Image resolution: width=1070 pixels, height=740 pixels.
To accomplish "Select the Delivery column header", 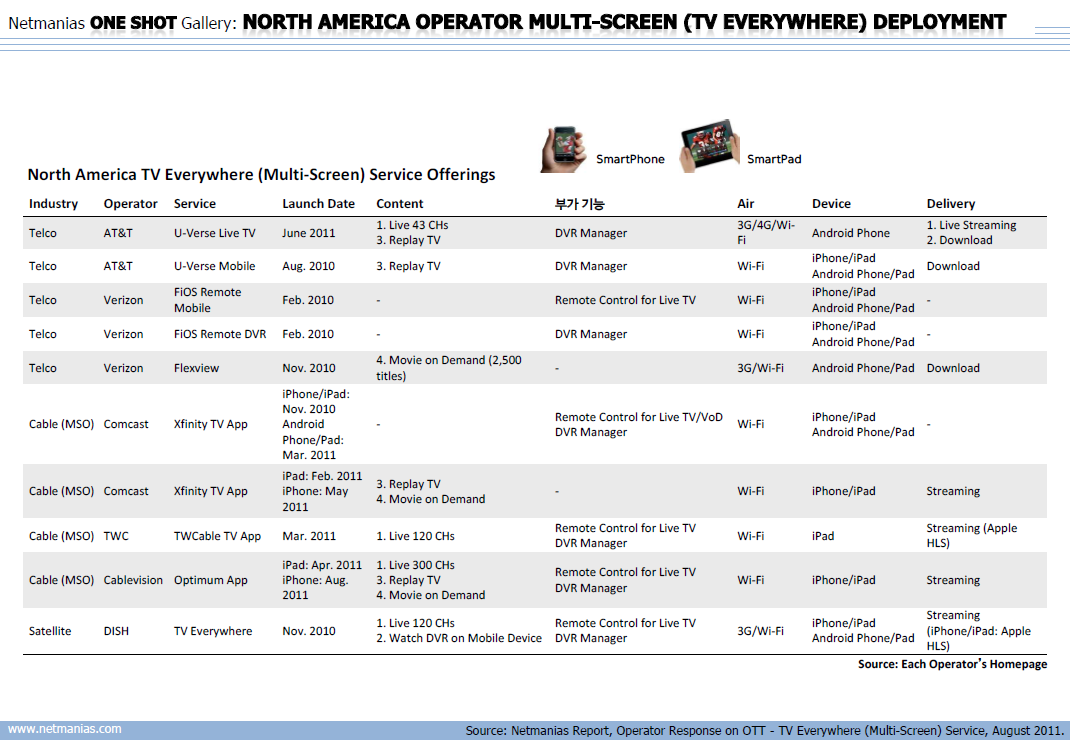I will click(x=951, y=203).
